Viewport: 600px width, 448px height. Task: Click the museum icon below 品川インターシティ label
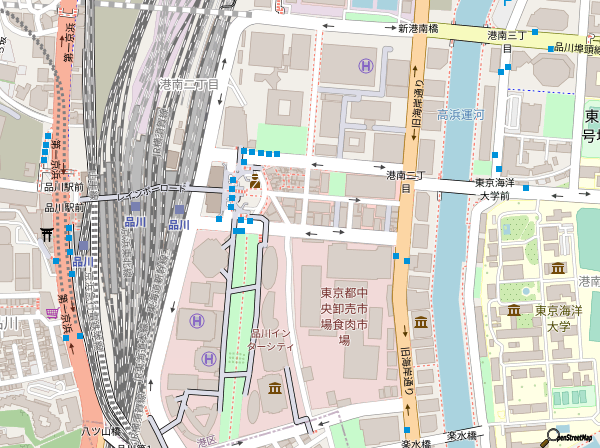pos(274,388)
